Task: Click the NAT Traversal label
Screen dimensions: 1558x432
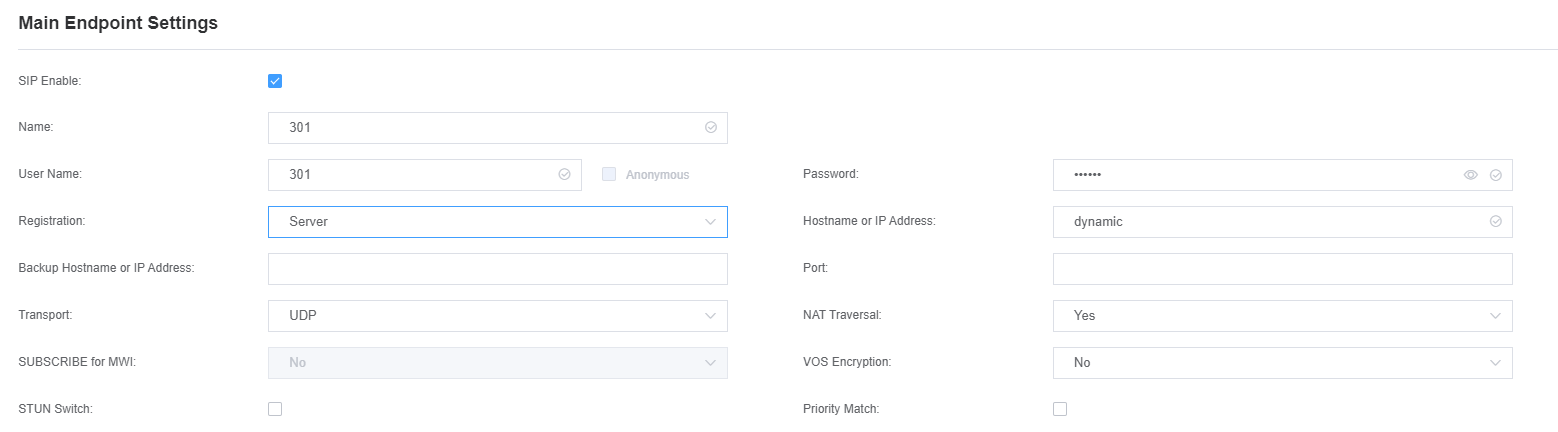Action: pyautogui.click(x=842, y=315)
